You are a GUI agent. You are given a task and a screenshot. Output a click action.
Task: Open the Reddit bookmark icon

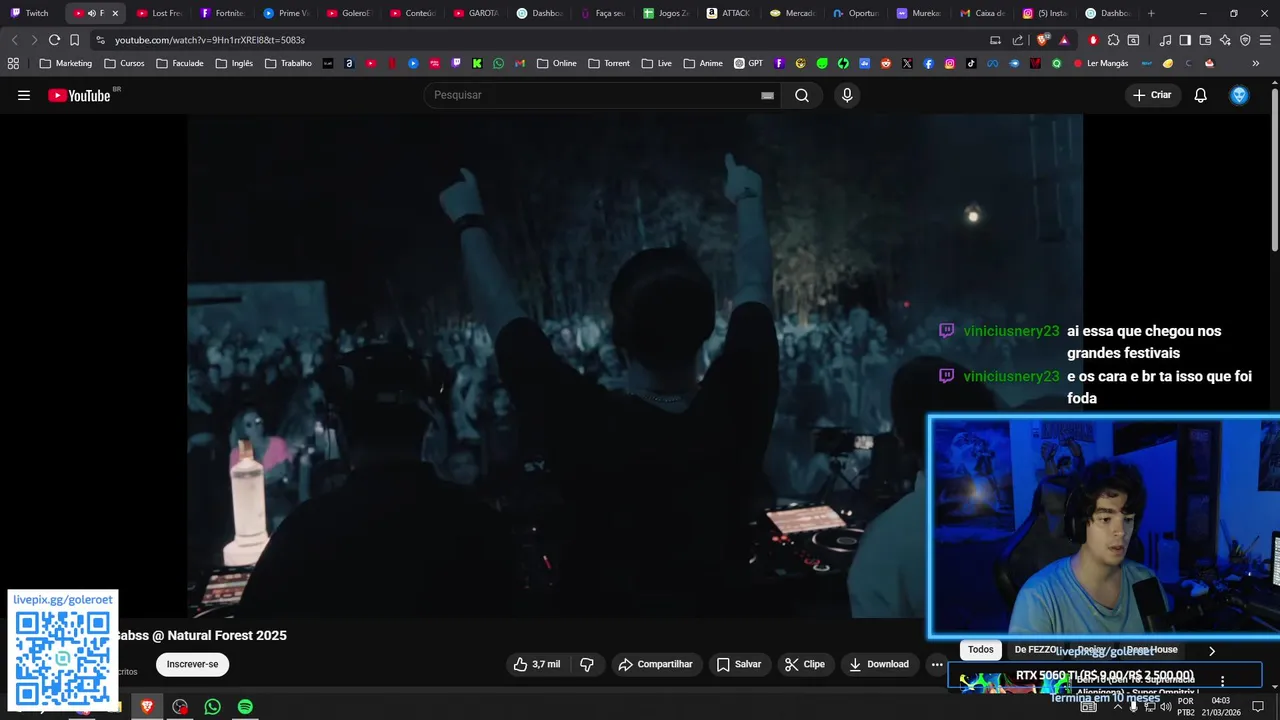pyautogui.click(x=886, y=63)
